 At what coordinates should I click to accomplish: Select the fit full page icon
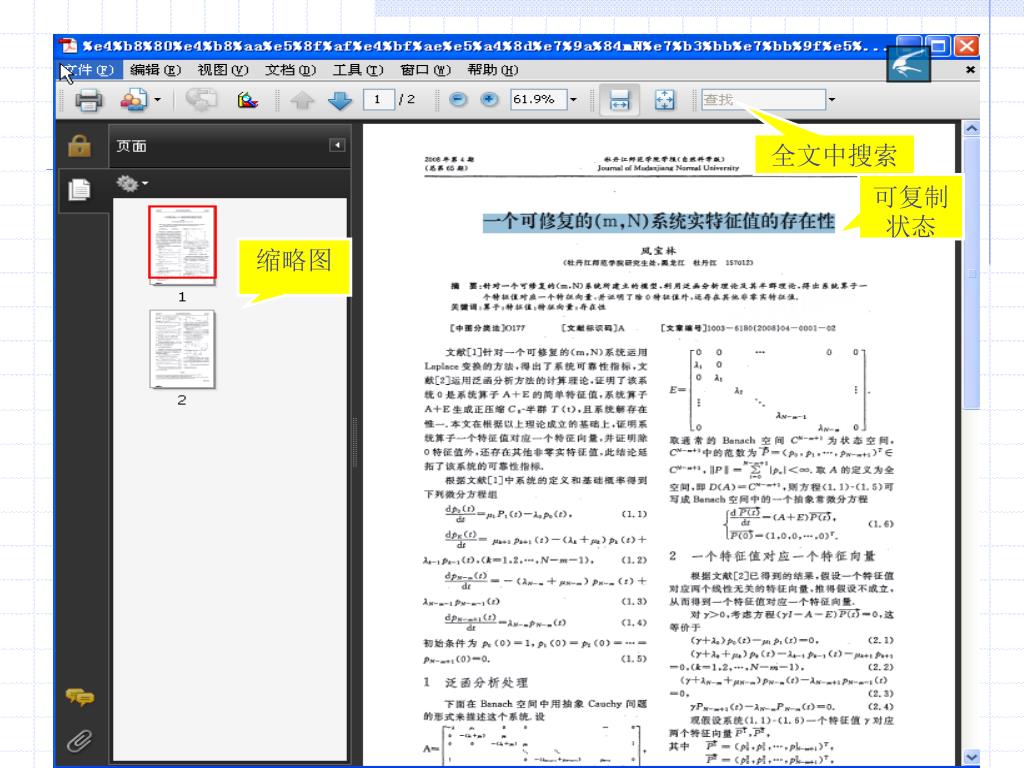pyautogui.click(x=665, y=100)
